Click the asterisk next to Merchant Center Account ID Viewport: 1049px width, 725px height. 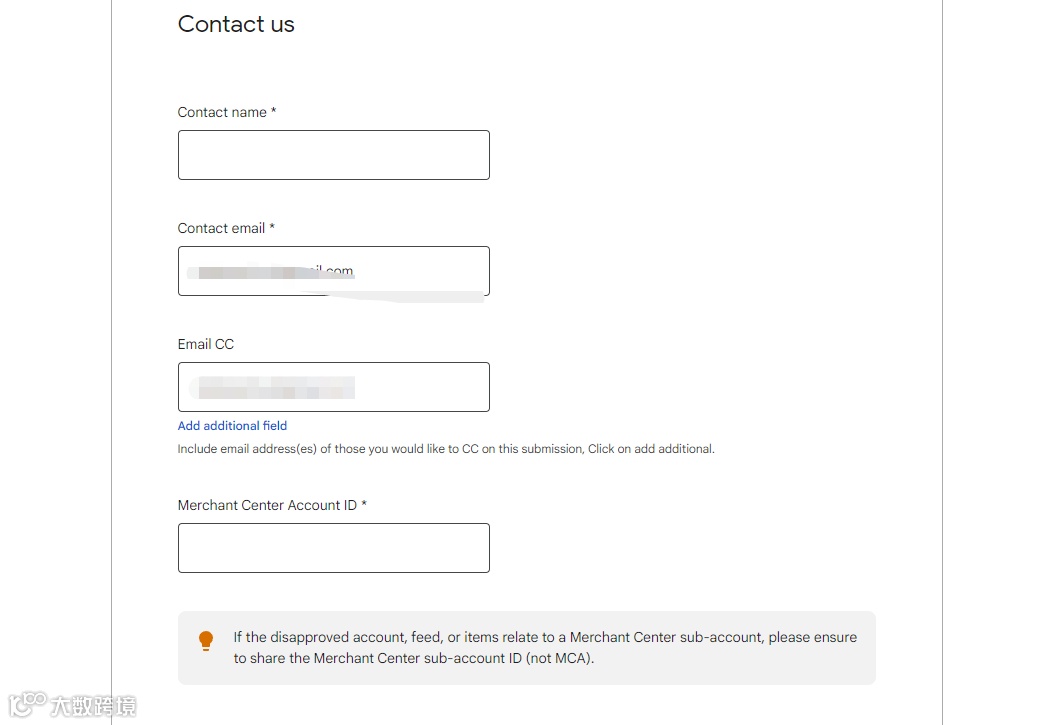[x=366, y=504]
